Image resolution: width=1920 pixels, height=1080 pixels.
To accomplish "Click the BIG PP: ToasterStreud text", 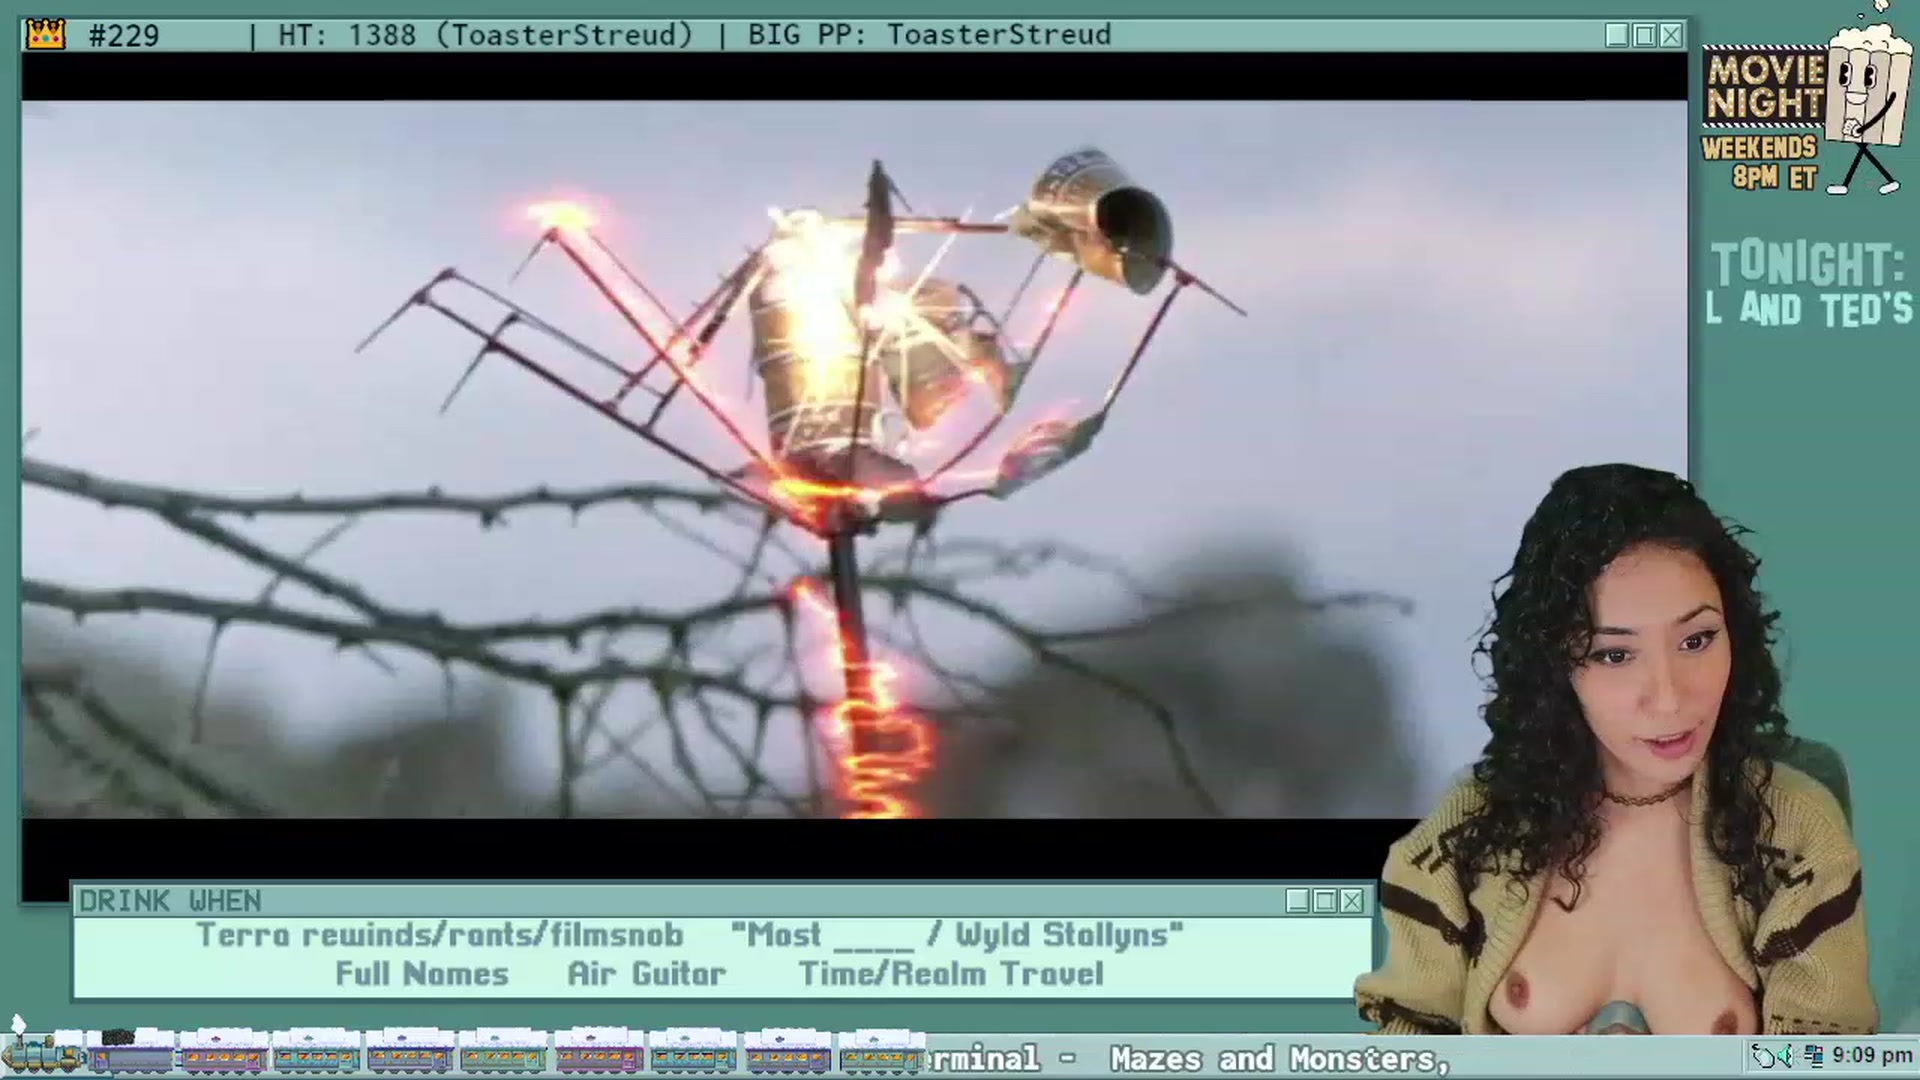I will 929,35.
